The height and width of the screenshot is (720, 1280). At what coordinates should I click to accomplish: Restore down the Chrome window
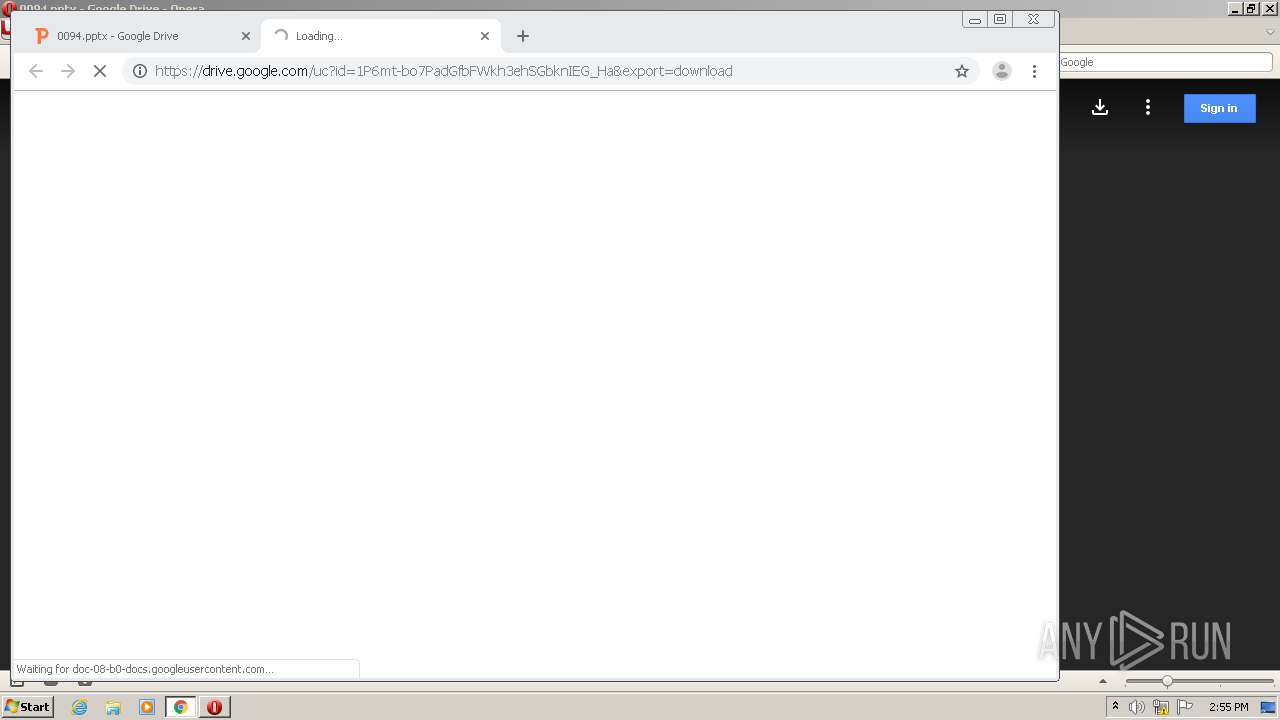[x=1000, y=19]
